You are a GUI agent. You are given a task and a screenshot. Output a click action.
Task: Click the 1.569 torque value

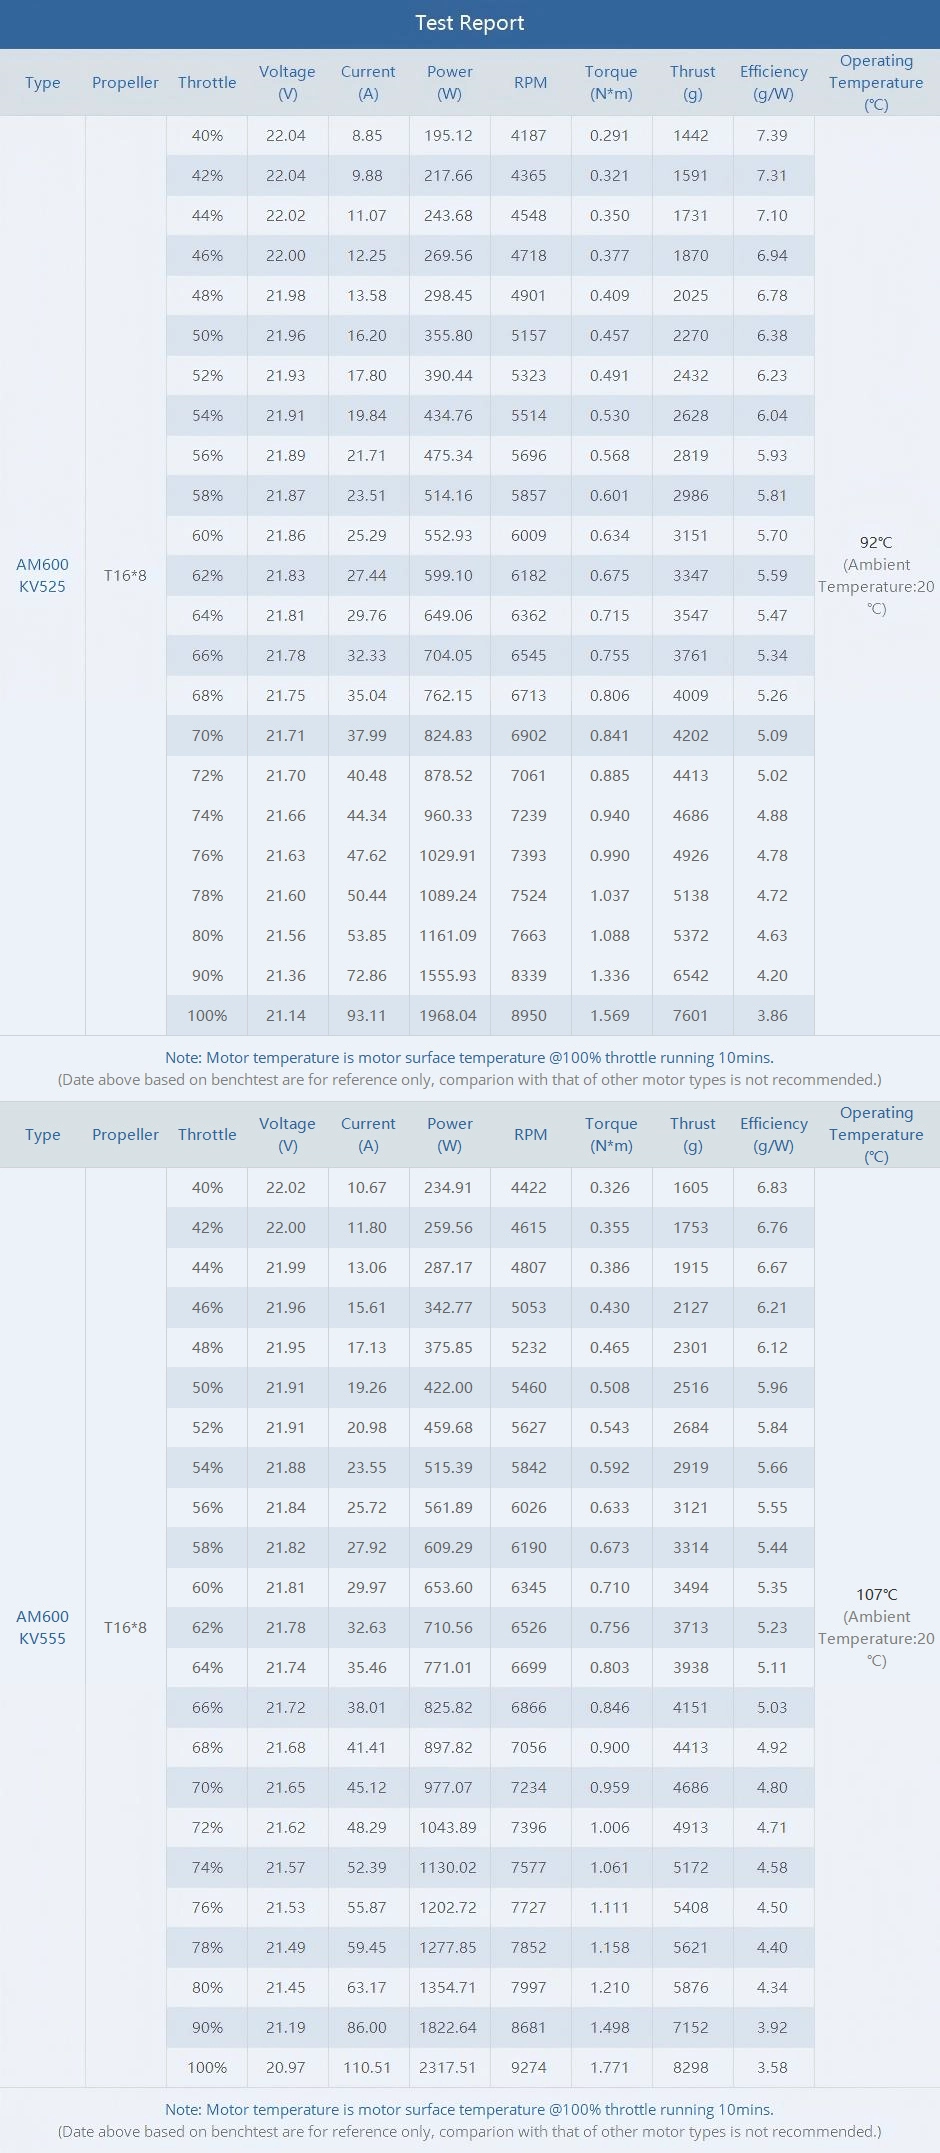click(x=609, y=1015)
